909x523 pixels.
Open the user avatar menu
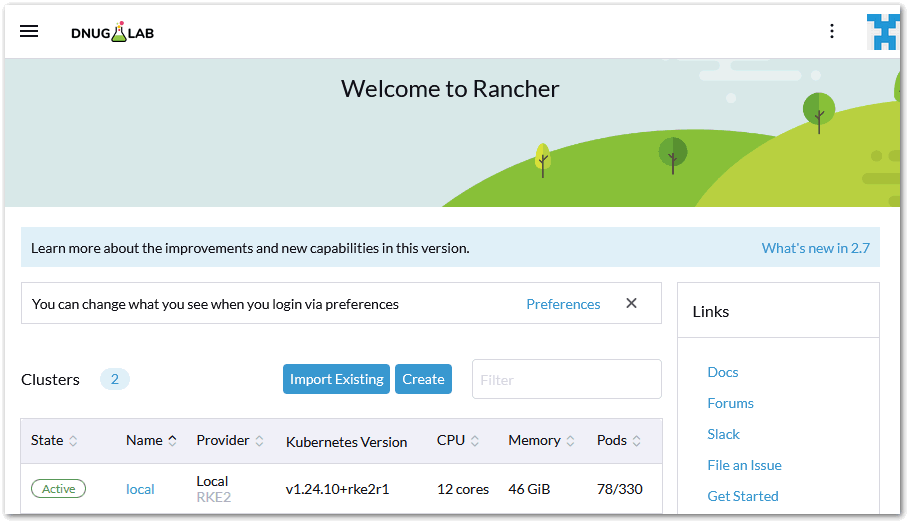(883, 32)
